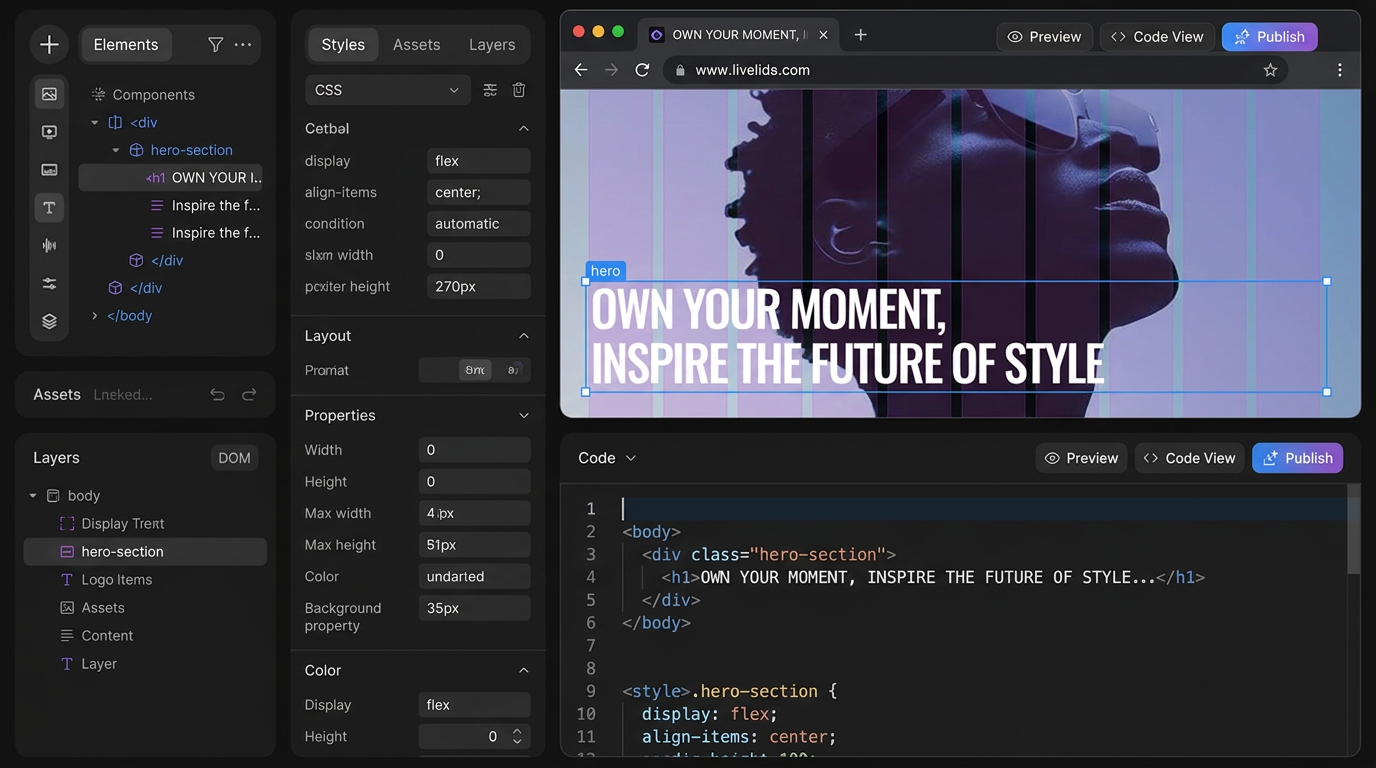Select the Logo Items layer
This screenshot has height=768, width=1376.
(x=106, y=580)
